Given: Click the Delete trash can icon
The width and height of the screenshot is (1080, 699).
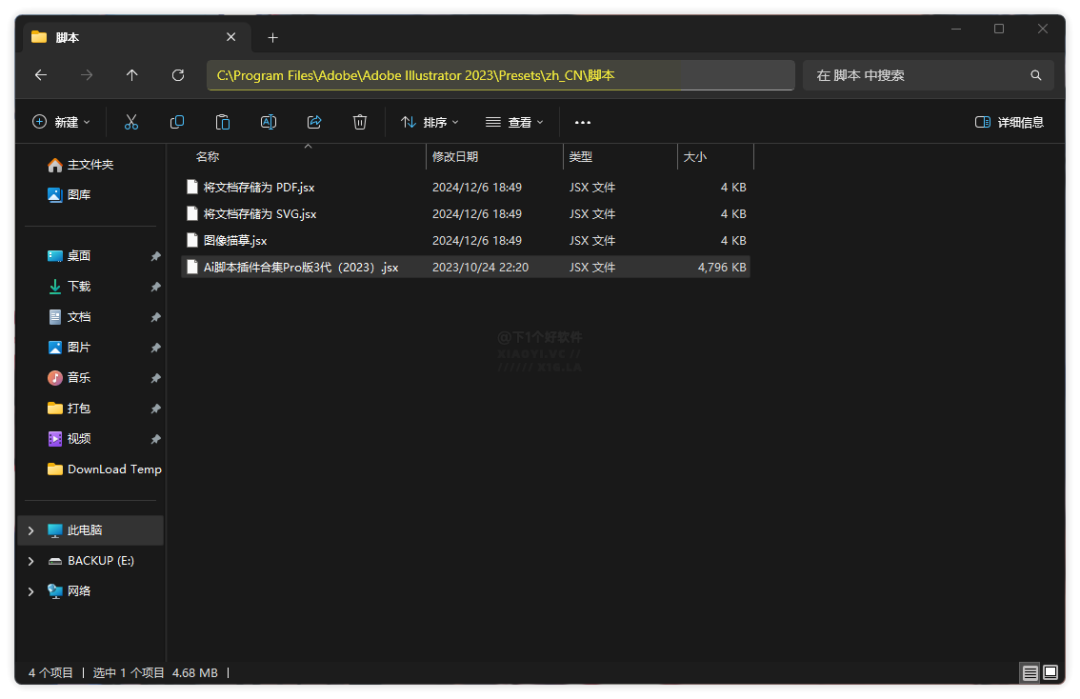Looking at the screenshot, I should point(360,122).
